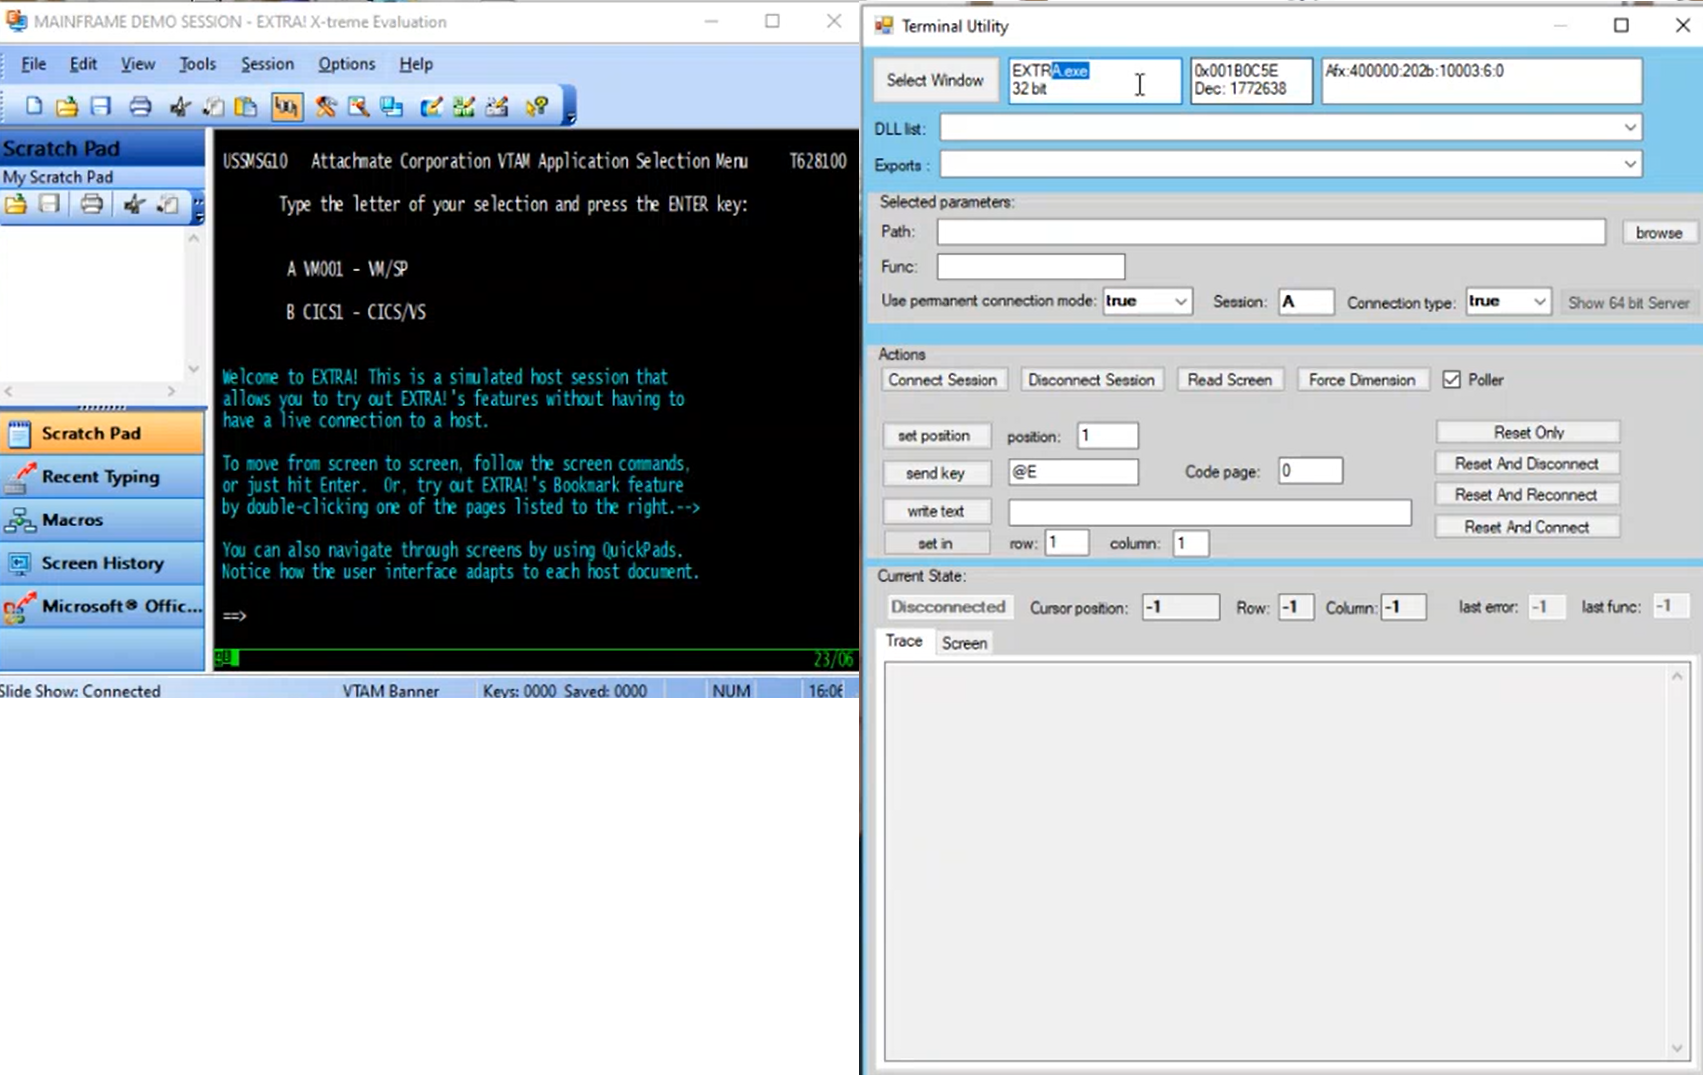The image size is (1703, 1075).
Task: Open the Help menu
Action: click(x=416, y=63)
